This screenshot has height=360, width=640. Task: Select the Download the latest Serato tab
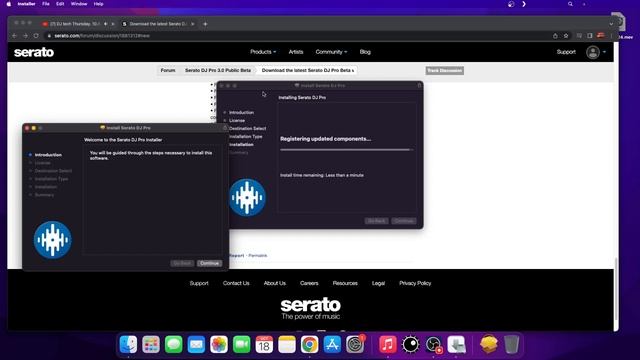tap(158, 24)
